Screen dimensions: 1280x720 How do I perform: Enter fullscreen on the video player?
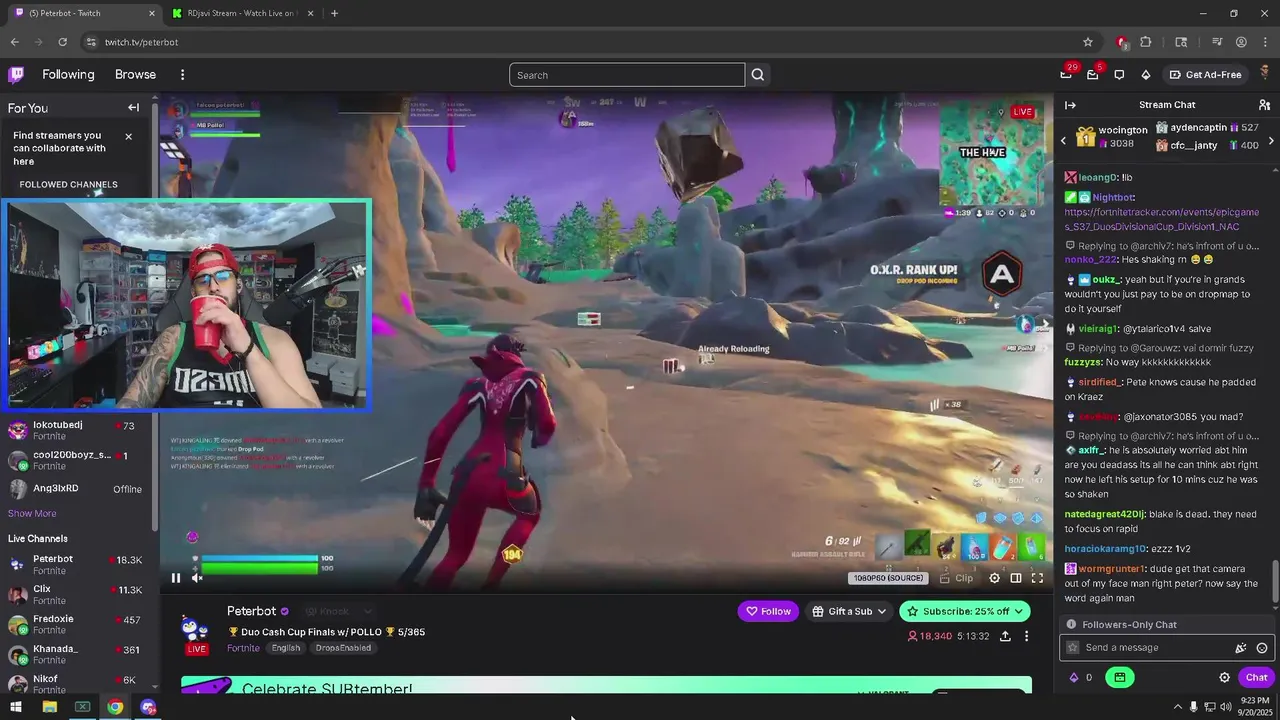[x=1038, y=578]
